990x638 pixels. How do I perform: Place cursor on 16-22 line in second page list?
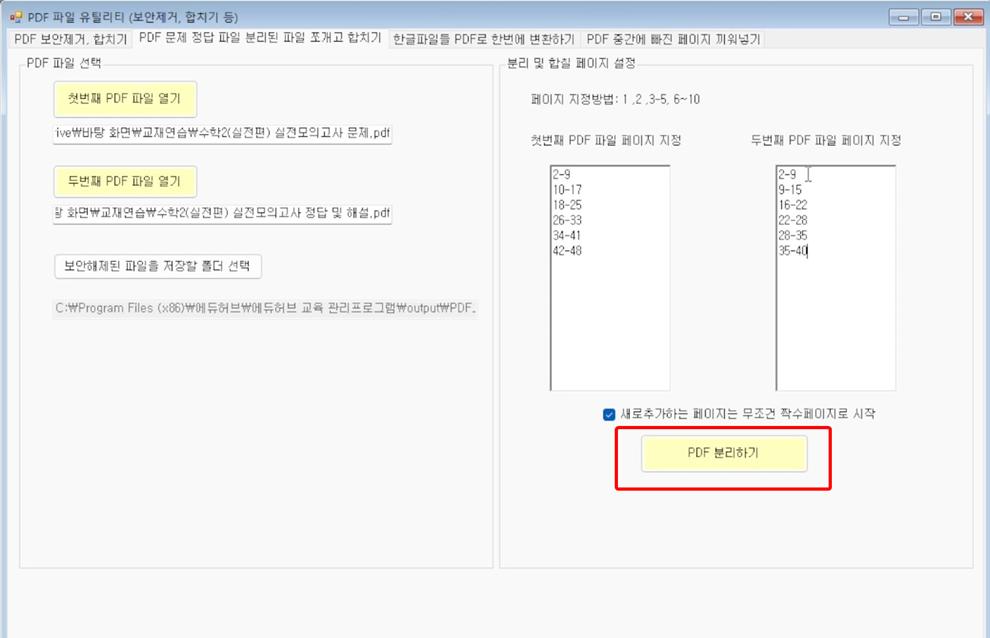(x=792, y=205)
